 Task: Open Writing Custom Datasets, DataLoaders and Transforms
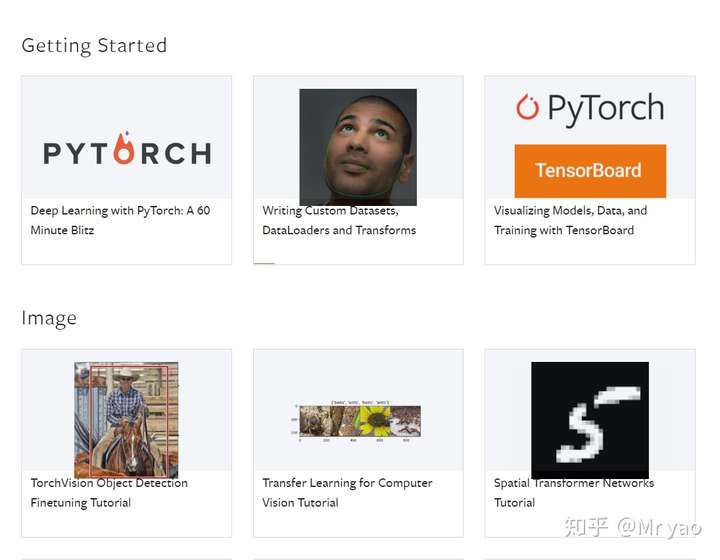[x=339, y=220]
